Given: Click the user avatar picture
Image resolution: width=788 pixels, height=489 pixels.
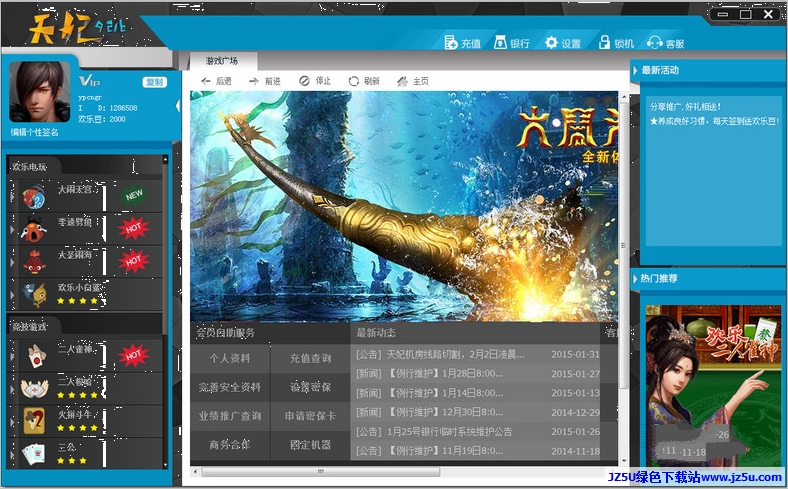Looking at the screenshot, I should (x=40, y=91).
